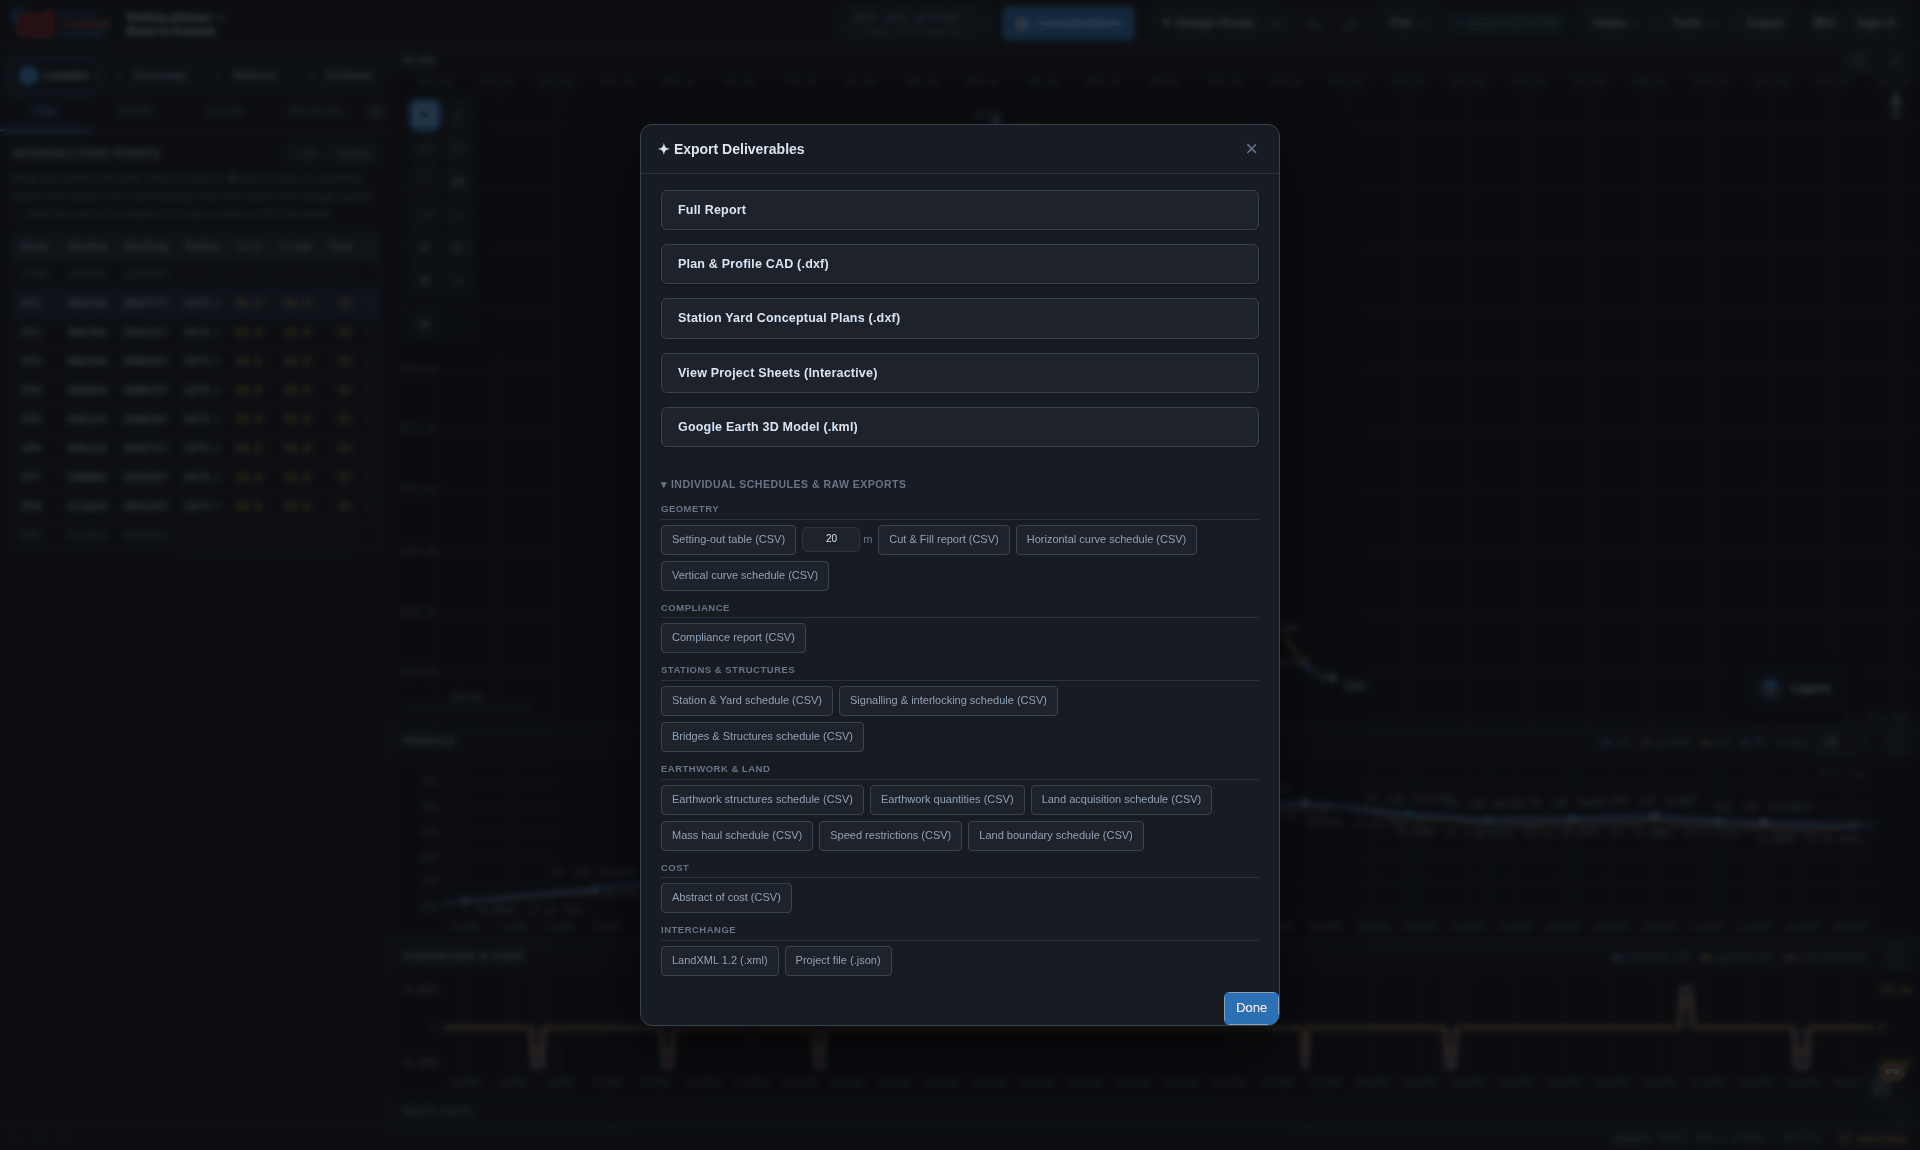Download Land acquisition schedule (CSV)
This screenshot has height=1150, width=1920.
pyautogui.click(x=1121, y=800)
